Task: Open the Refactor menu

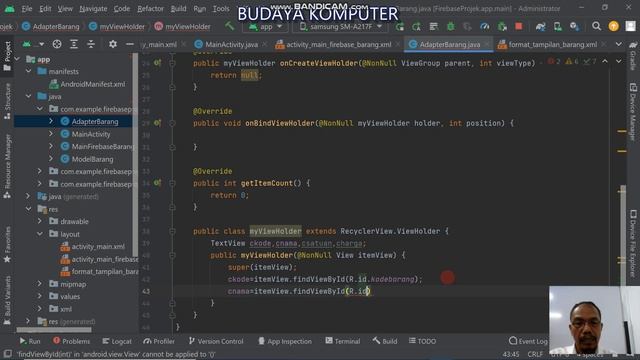Action: 150,9
